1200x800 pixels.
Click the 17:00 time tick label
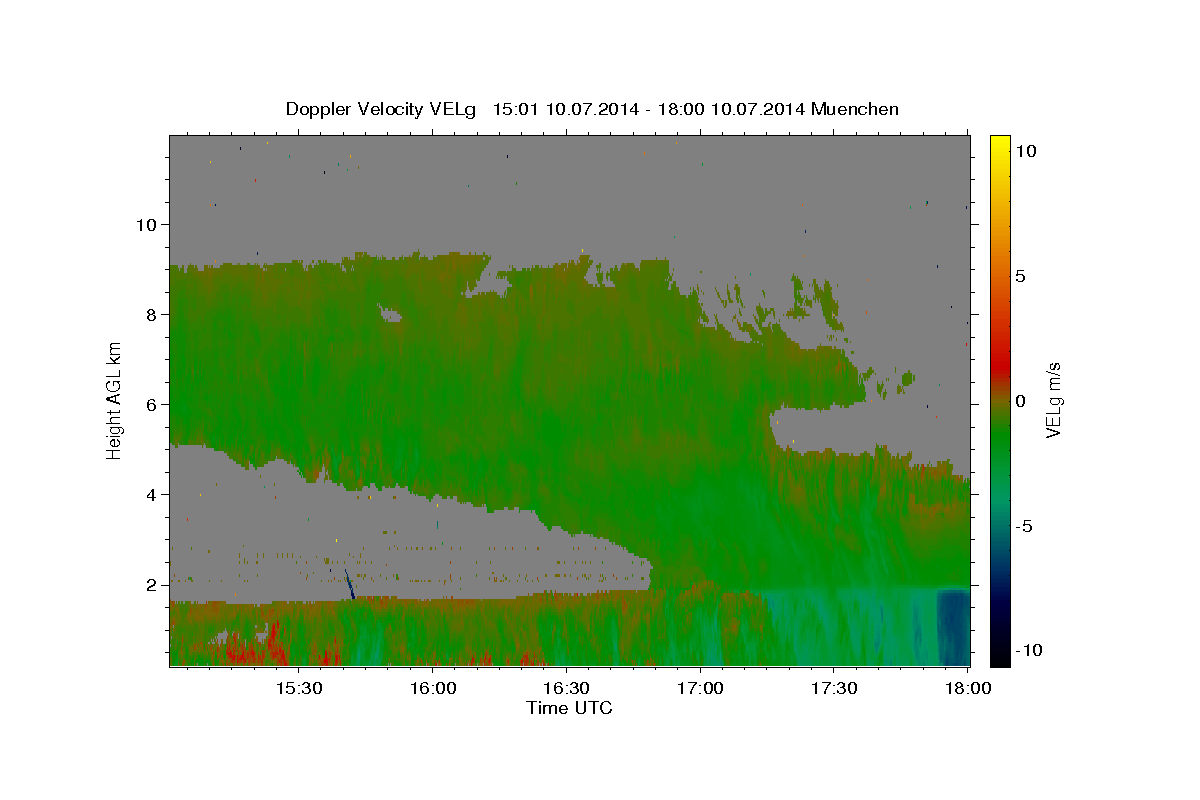700,689
